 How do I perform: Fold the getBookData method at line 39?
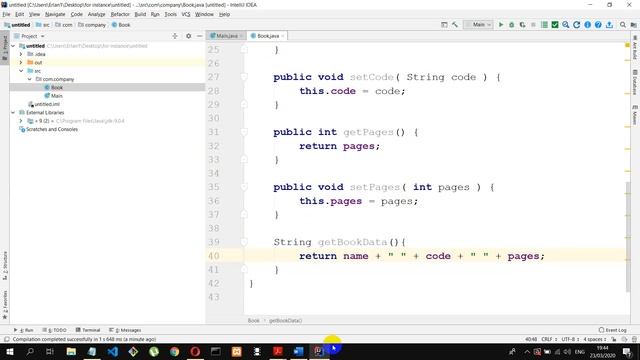[244, 242]
